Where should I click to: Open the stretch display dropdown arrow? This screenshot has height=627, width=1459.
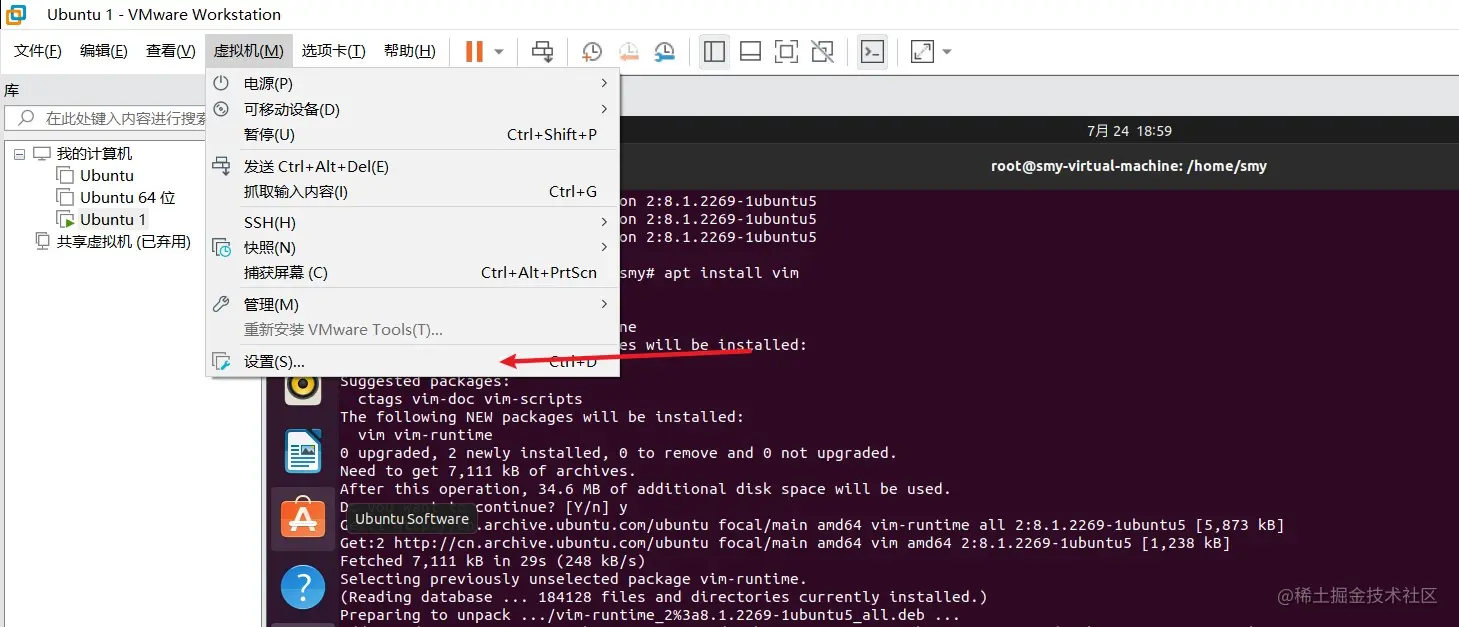tap(947, 51)
